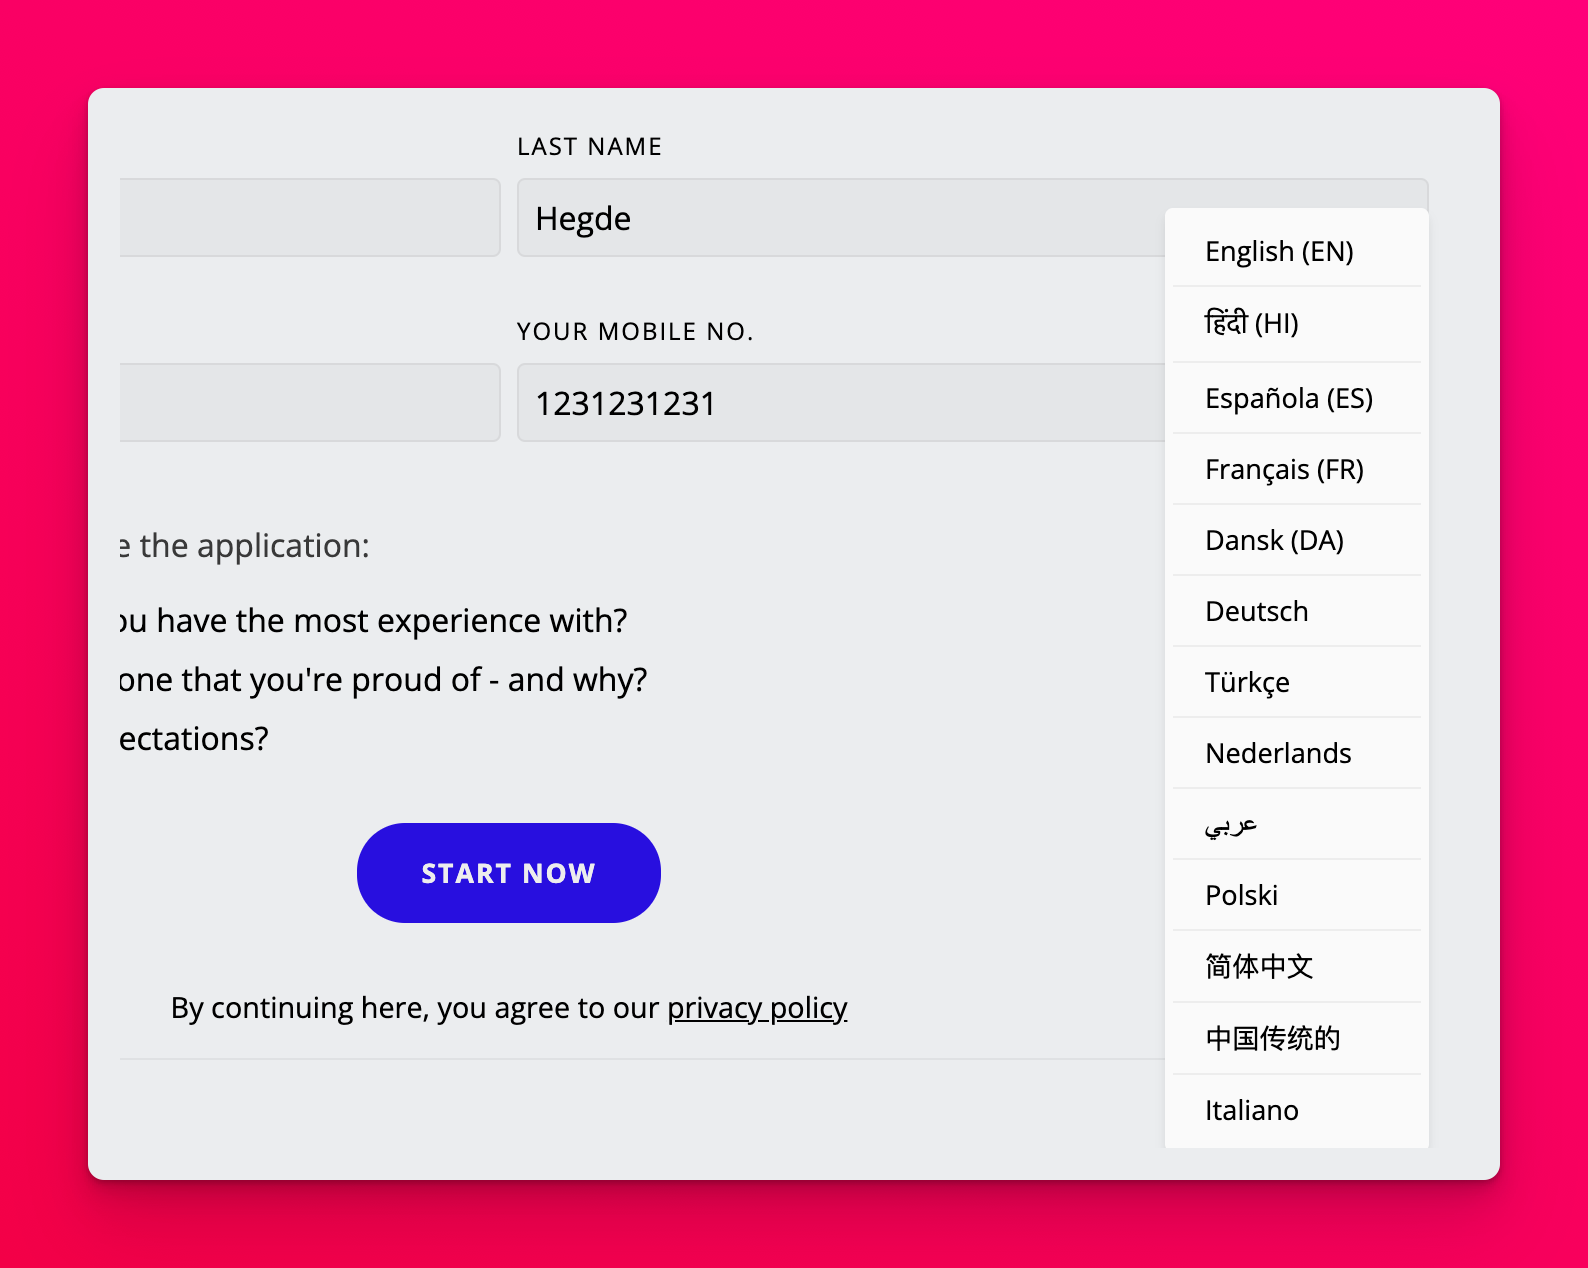1588x1268 pixels.
Task: Focus the cut-off field beside mobile number
Action: click(310, 403)
